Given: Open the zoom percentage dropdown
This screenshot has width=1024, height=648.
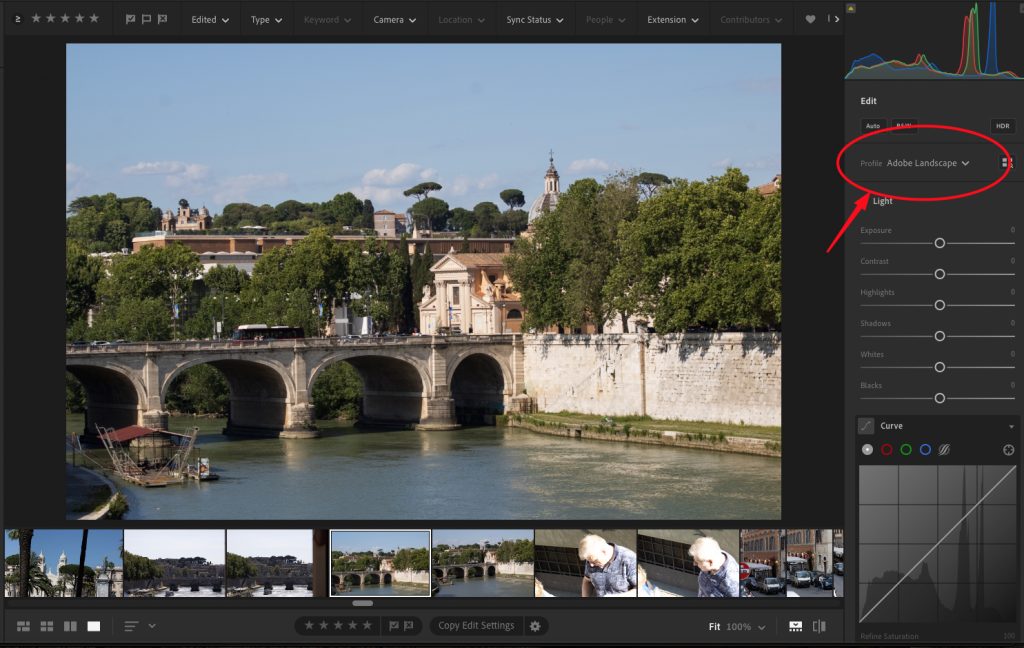Looking at the screenshot, I should point(744,627).
